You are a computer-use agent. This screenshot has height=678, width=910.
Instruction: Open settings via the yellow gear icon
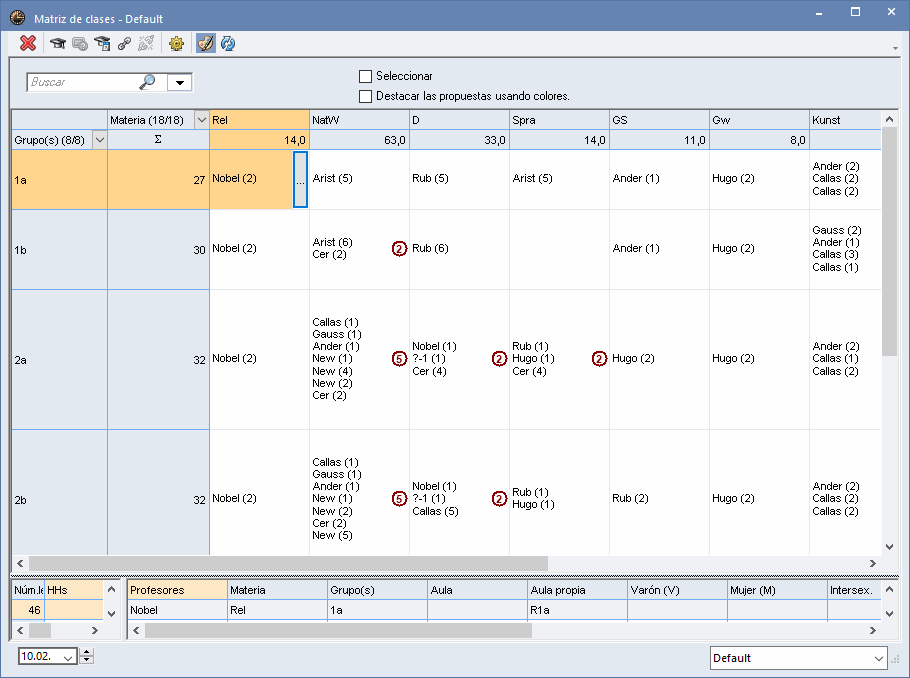[x=176, y=44]
